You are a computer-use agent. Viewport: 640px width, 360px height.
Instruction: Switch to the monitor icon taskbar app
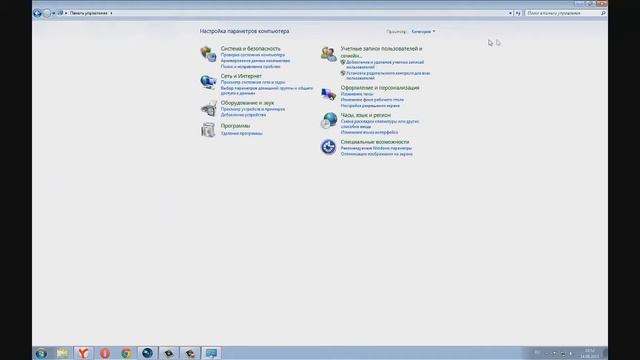coord(211,353)
